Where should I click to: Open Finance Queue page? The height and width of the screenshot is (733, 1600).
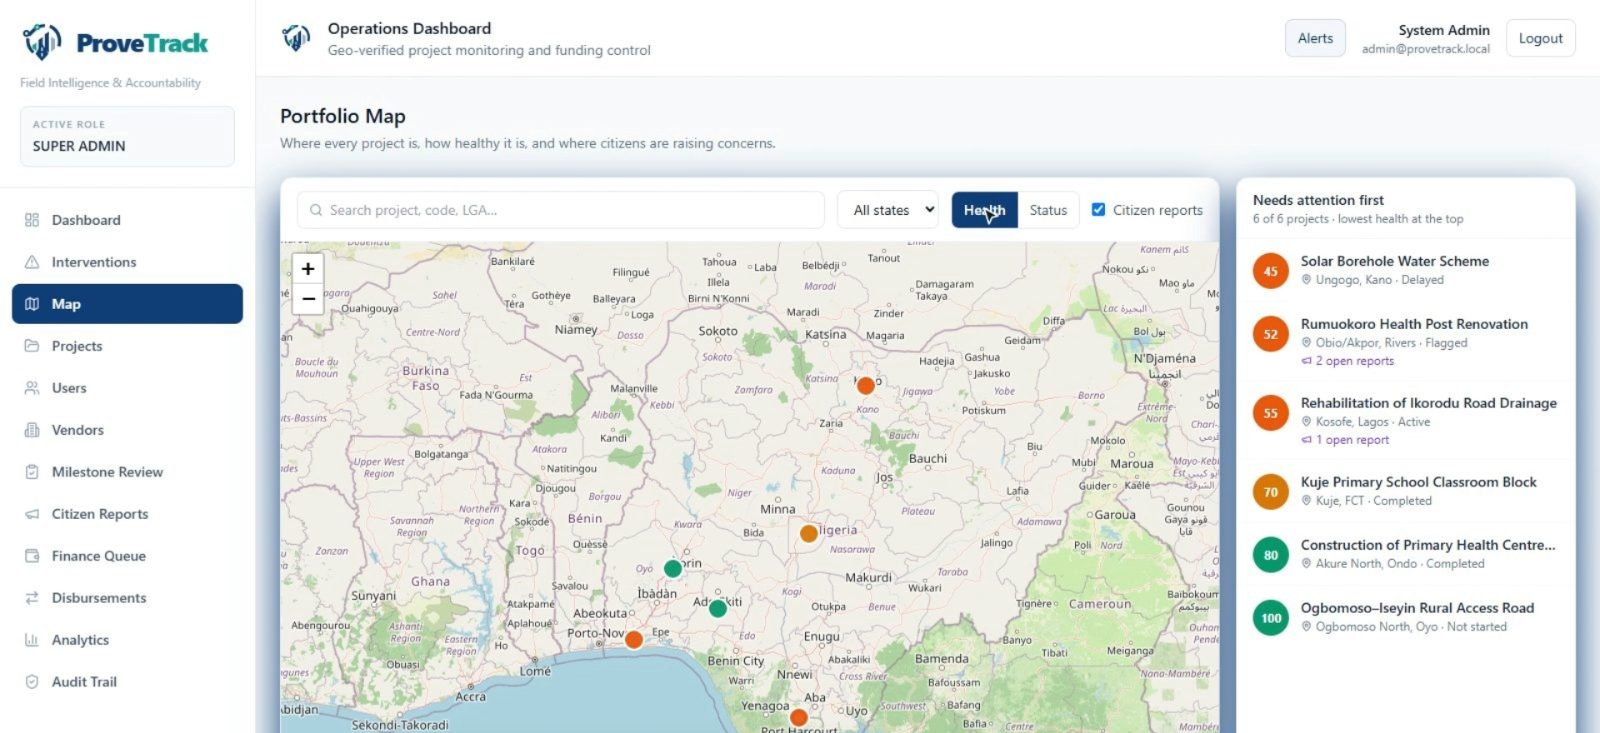127,556
